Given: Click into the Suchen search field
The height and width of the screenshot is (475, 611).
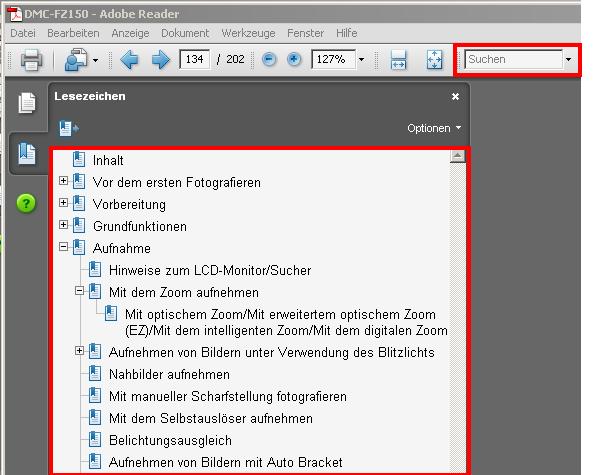Looking at the screenshot, I should (514, 59).
